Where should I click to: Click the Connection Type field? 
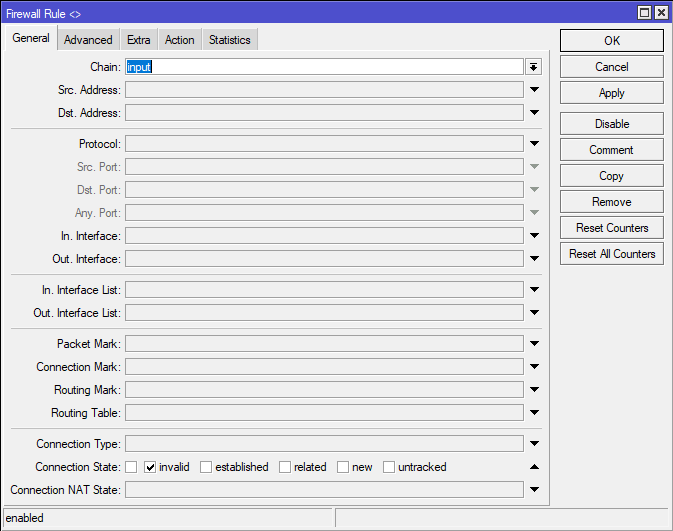click(324, 443)
